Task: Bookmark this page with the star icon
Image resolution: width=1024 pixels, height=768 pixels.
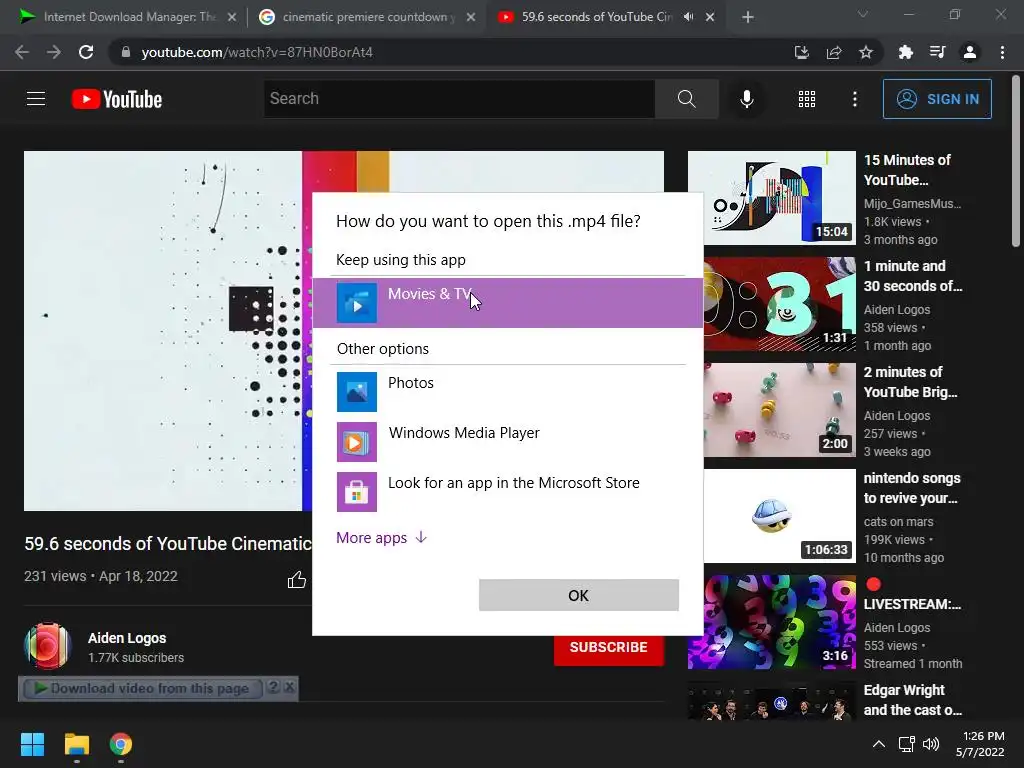Action: 866,52
